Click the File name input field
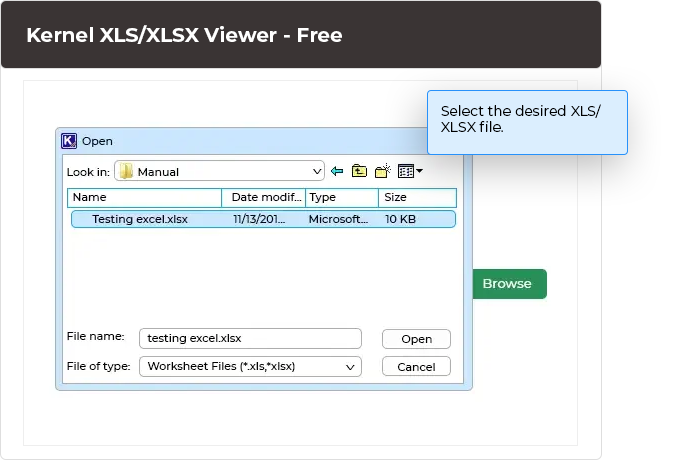The height and width of the screenshot is (460, 700). pos(250,339)
